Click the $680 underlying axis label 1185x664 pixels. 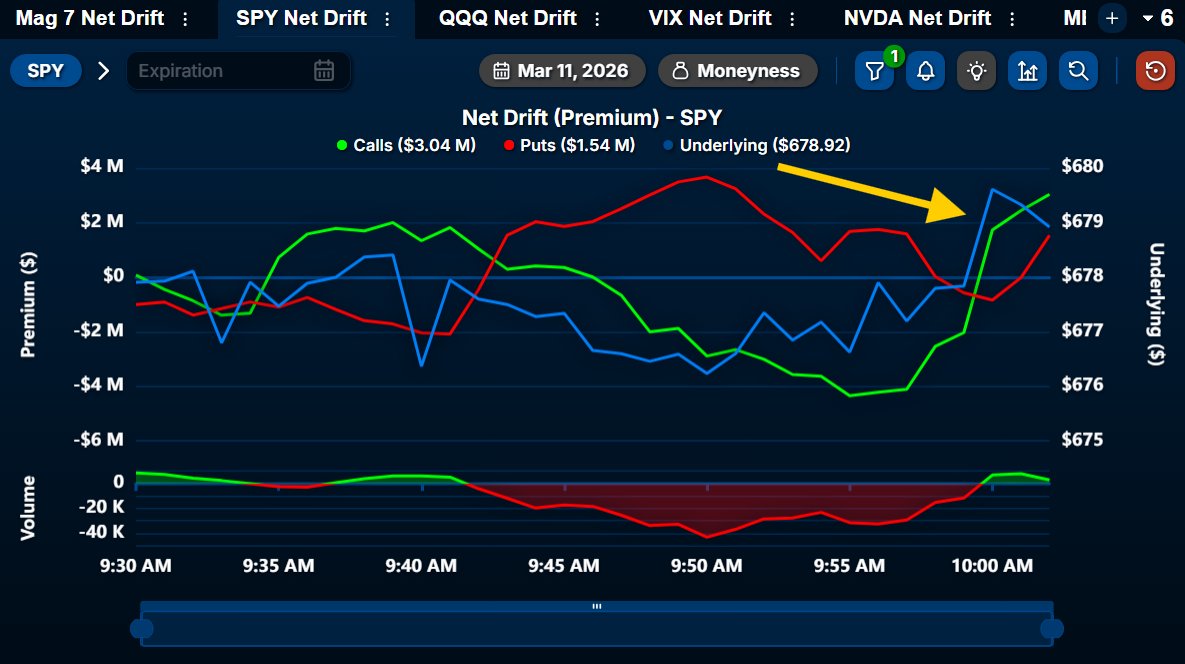[x=1082, y=166]
